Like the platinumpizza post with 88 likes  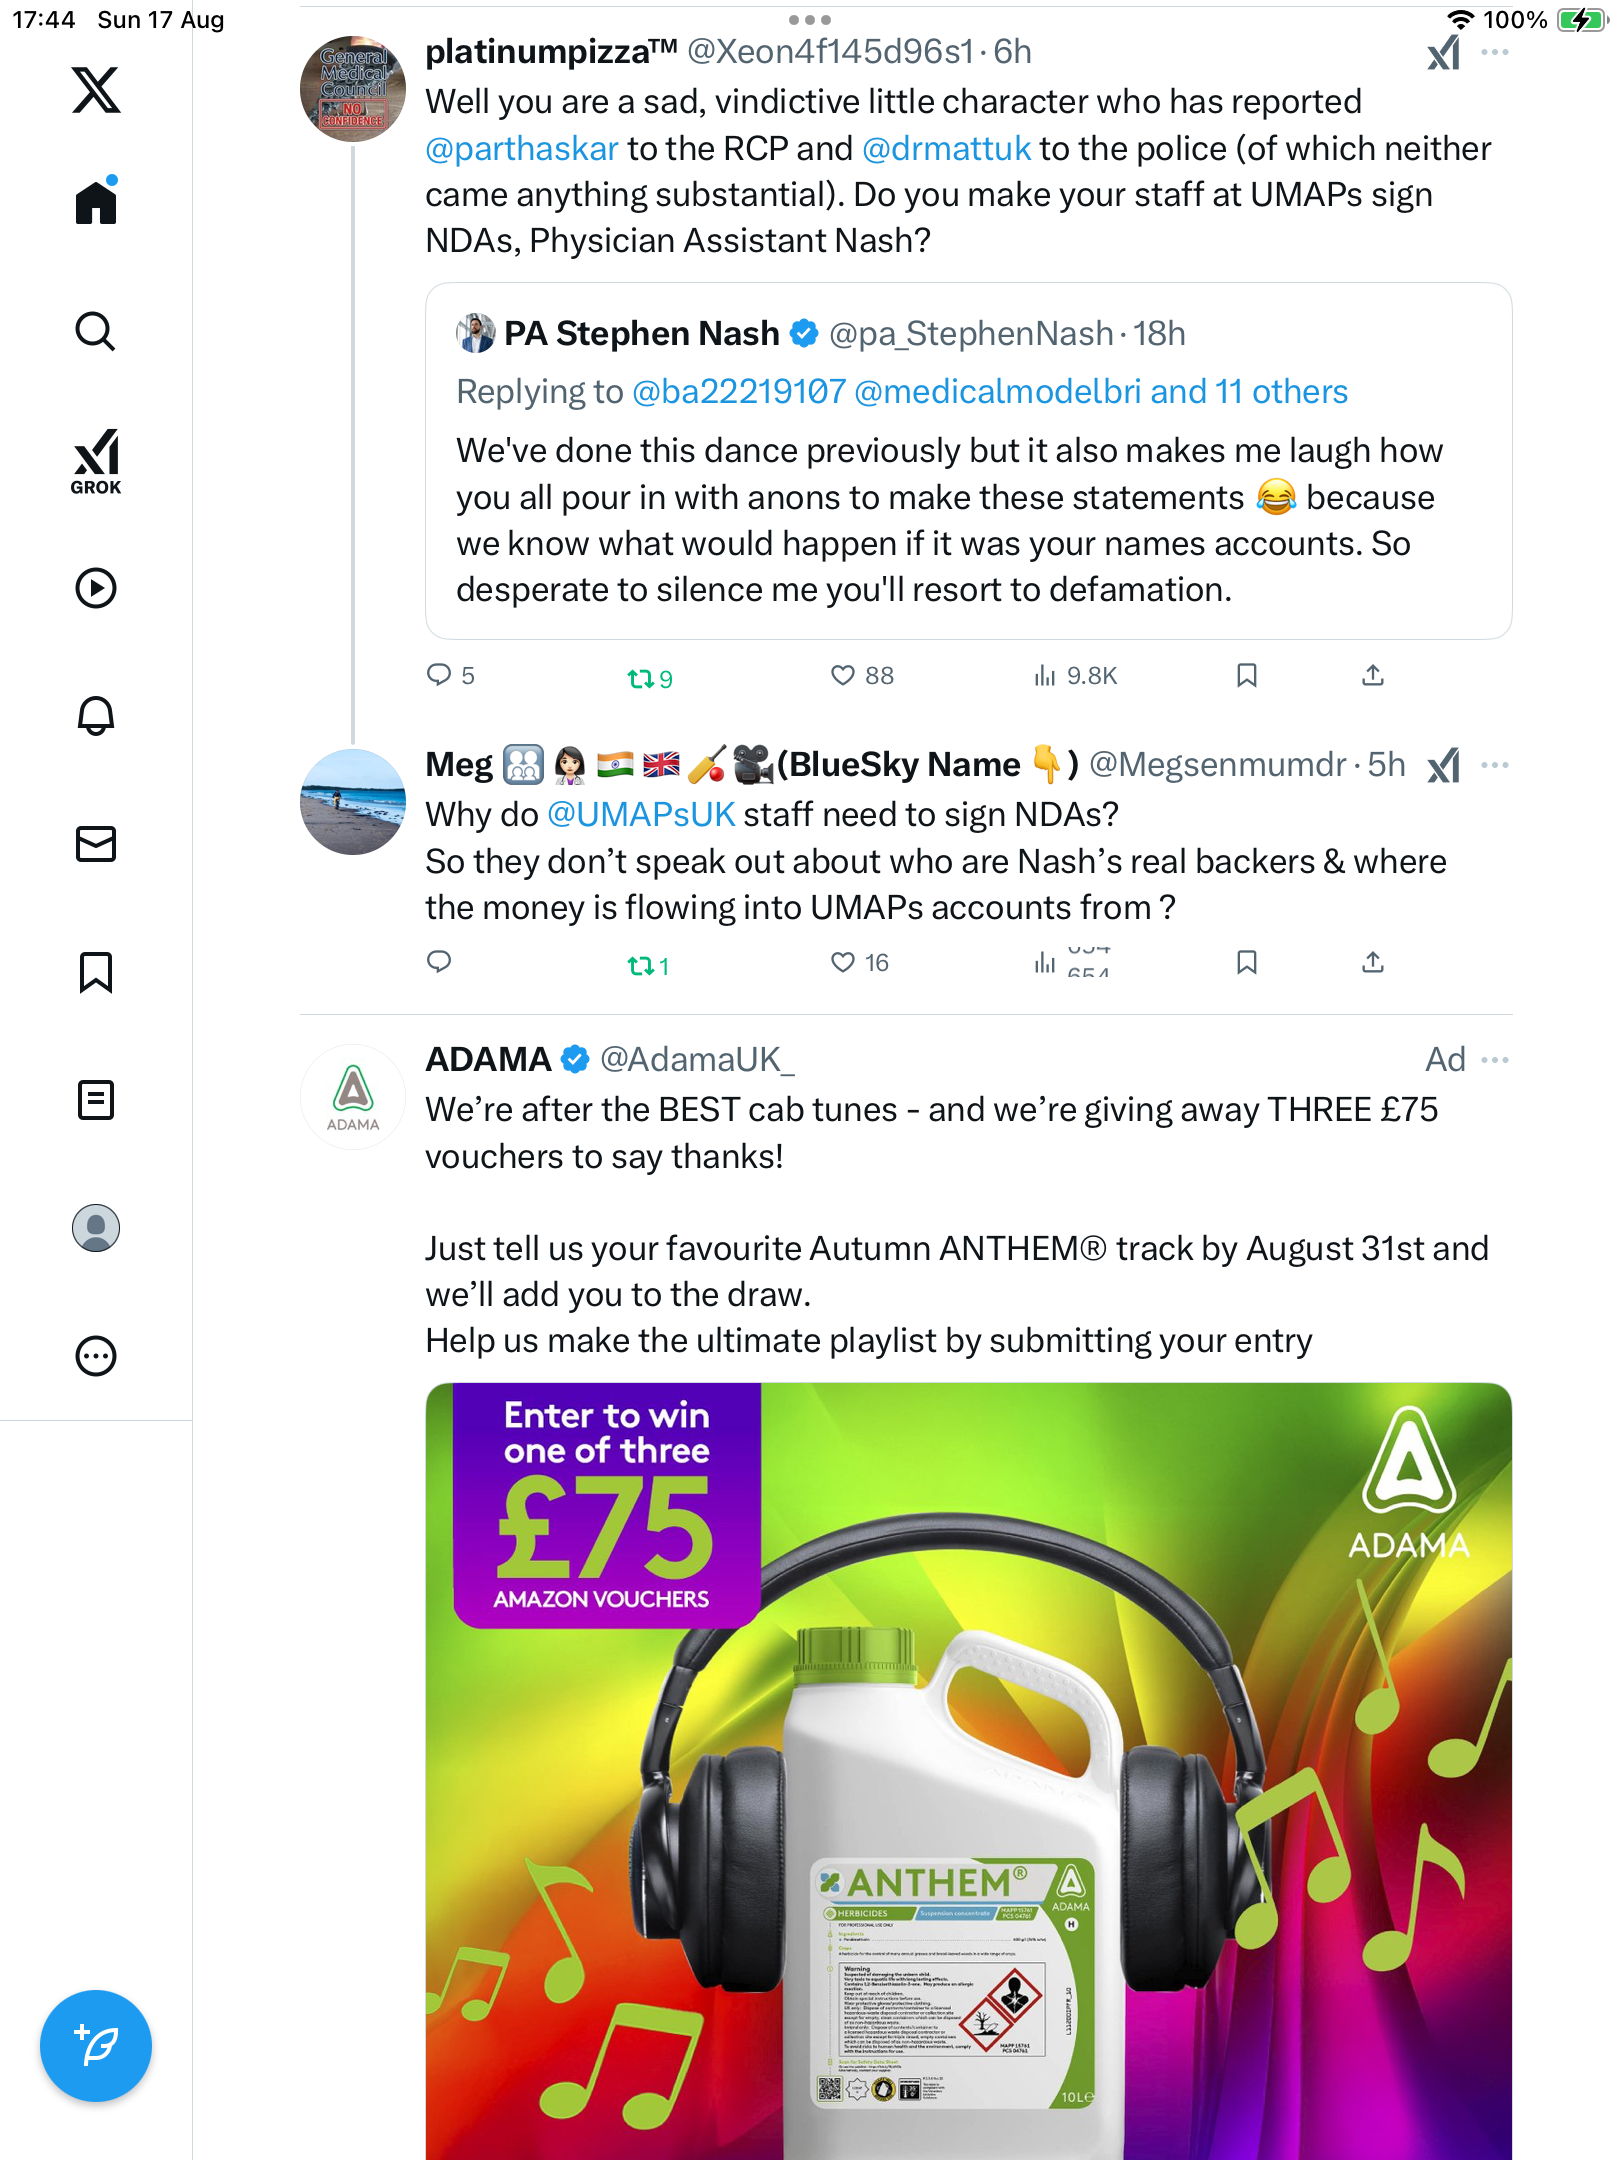point(843,676)
